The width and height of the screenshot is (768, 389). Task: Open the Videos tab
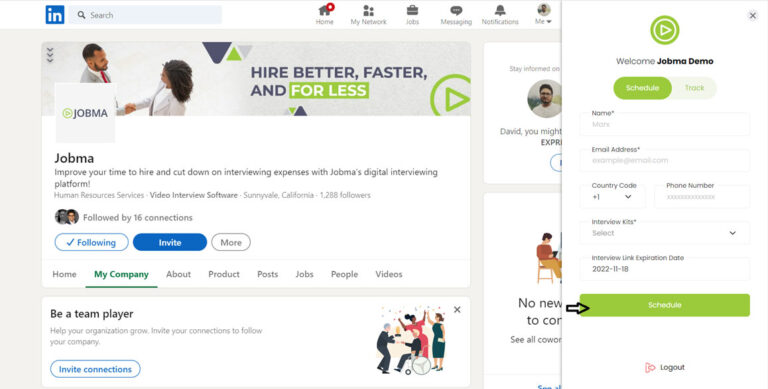[389, 274]
